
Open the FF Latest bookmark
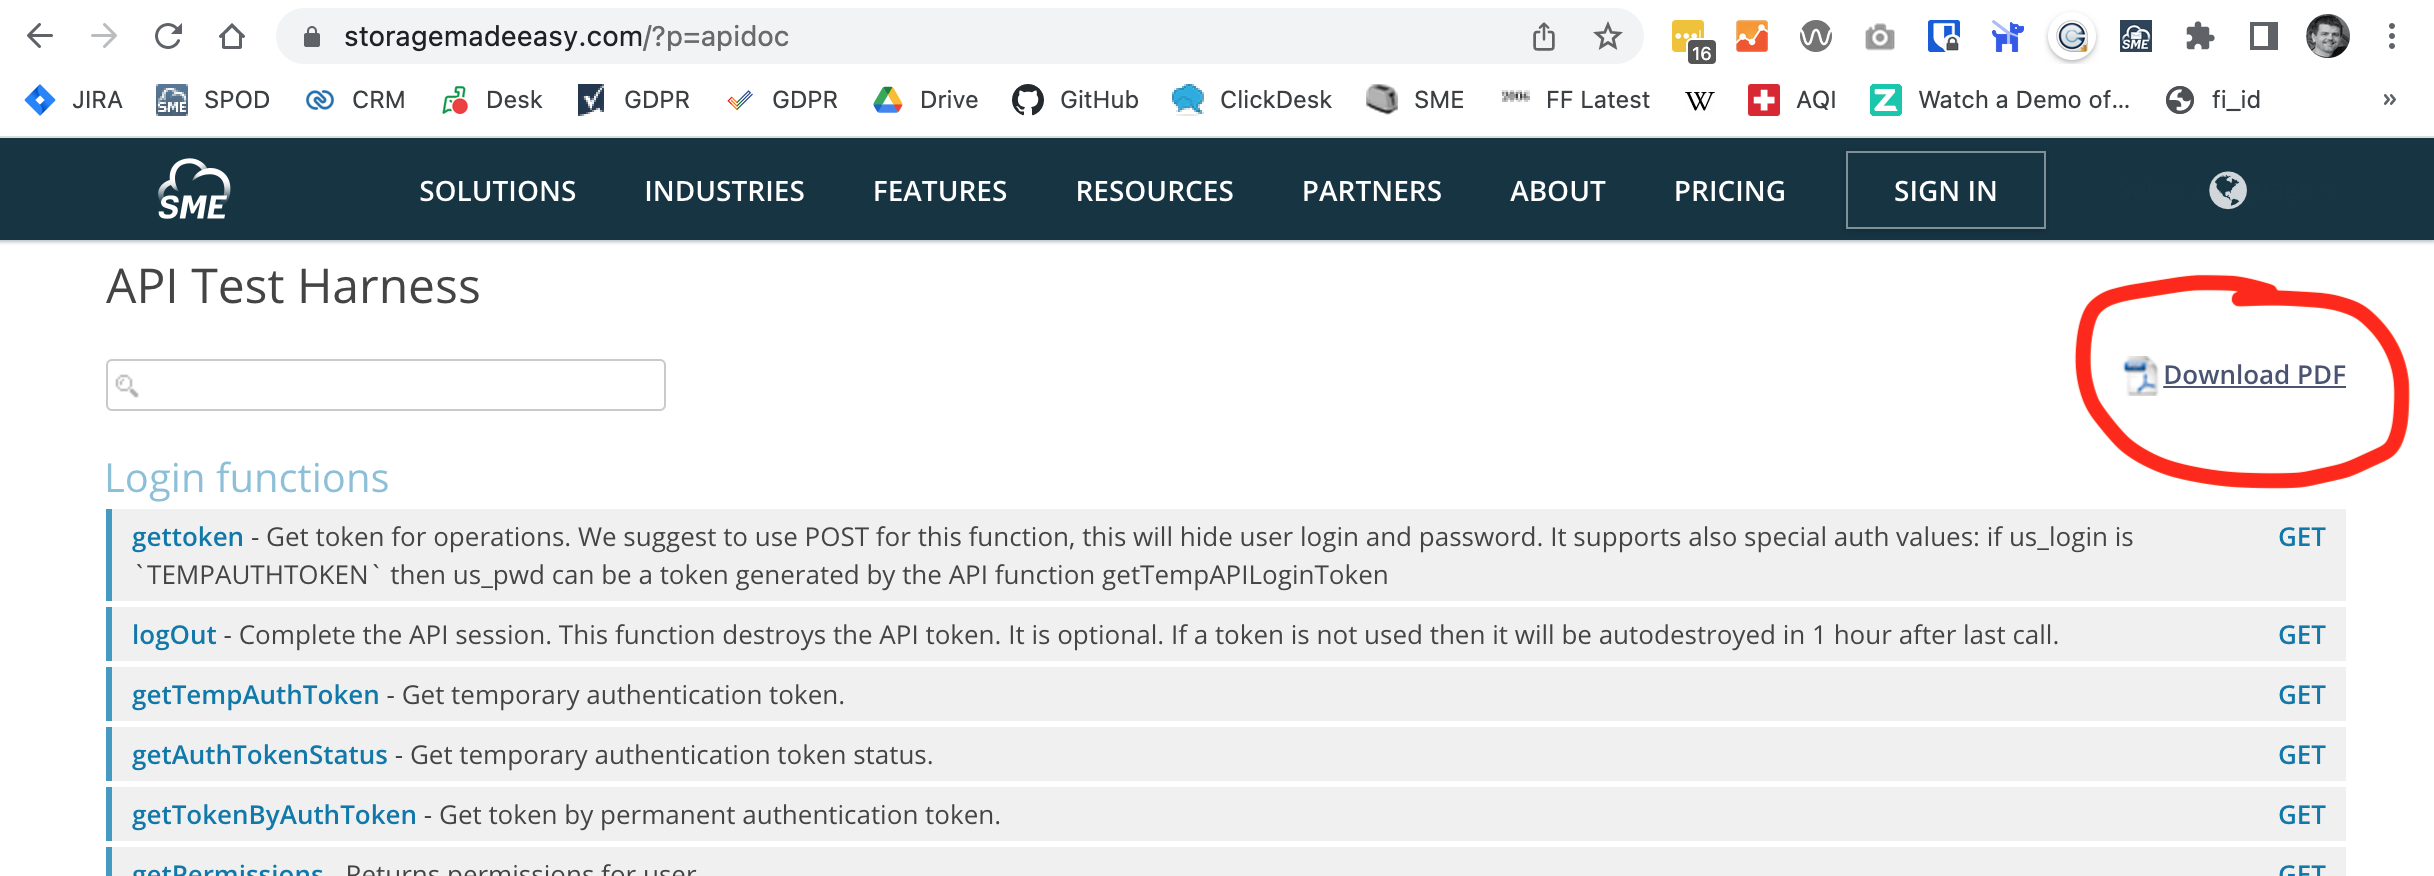[1575, 100]
